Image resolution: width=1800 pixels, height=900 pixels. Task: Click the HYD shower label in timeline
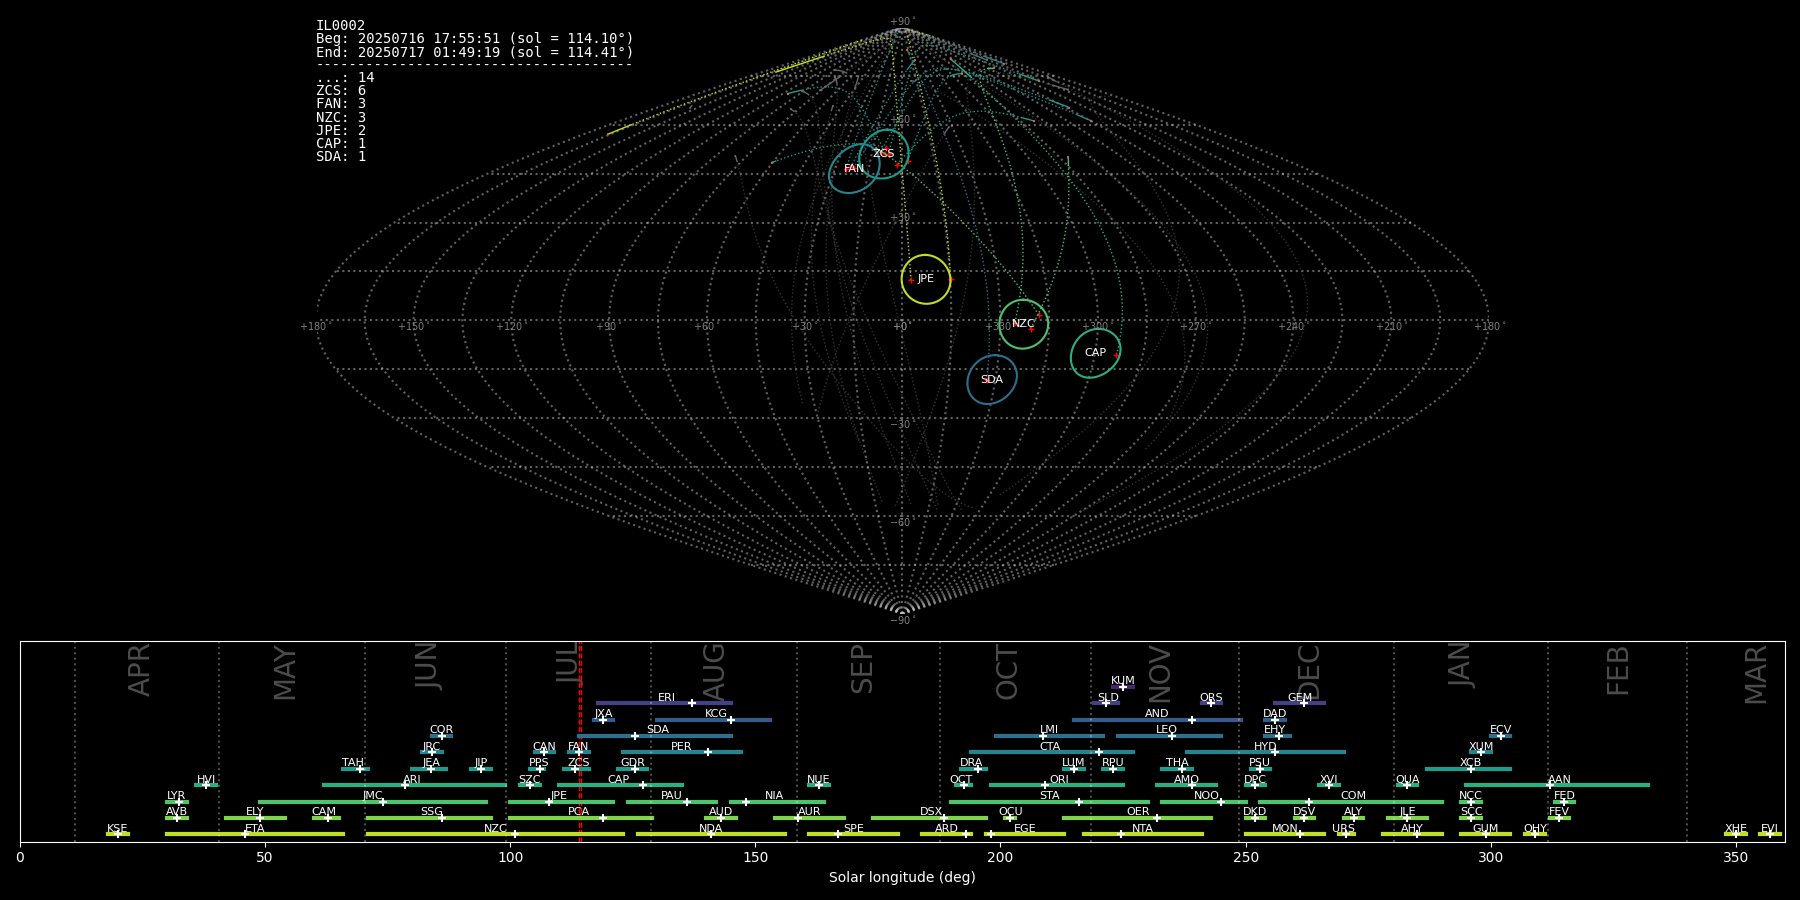pyautogui.click(x=1265, y=747)
